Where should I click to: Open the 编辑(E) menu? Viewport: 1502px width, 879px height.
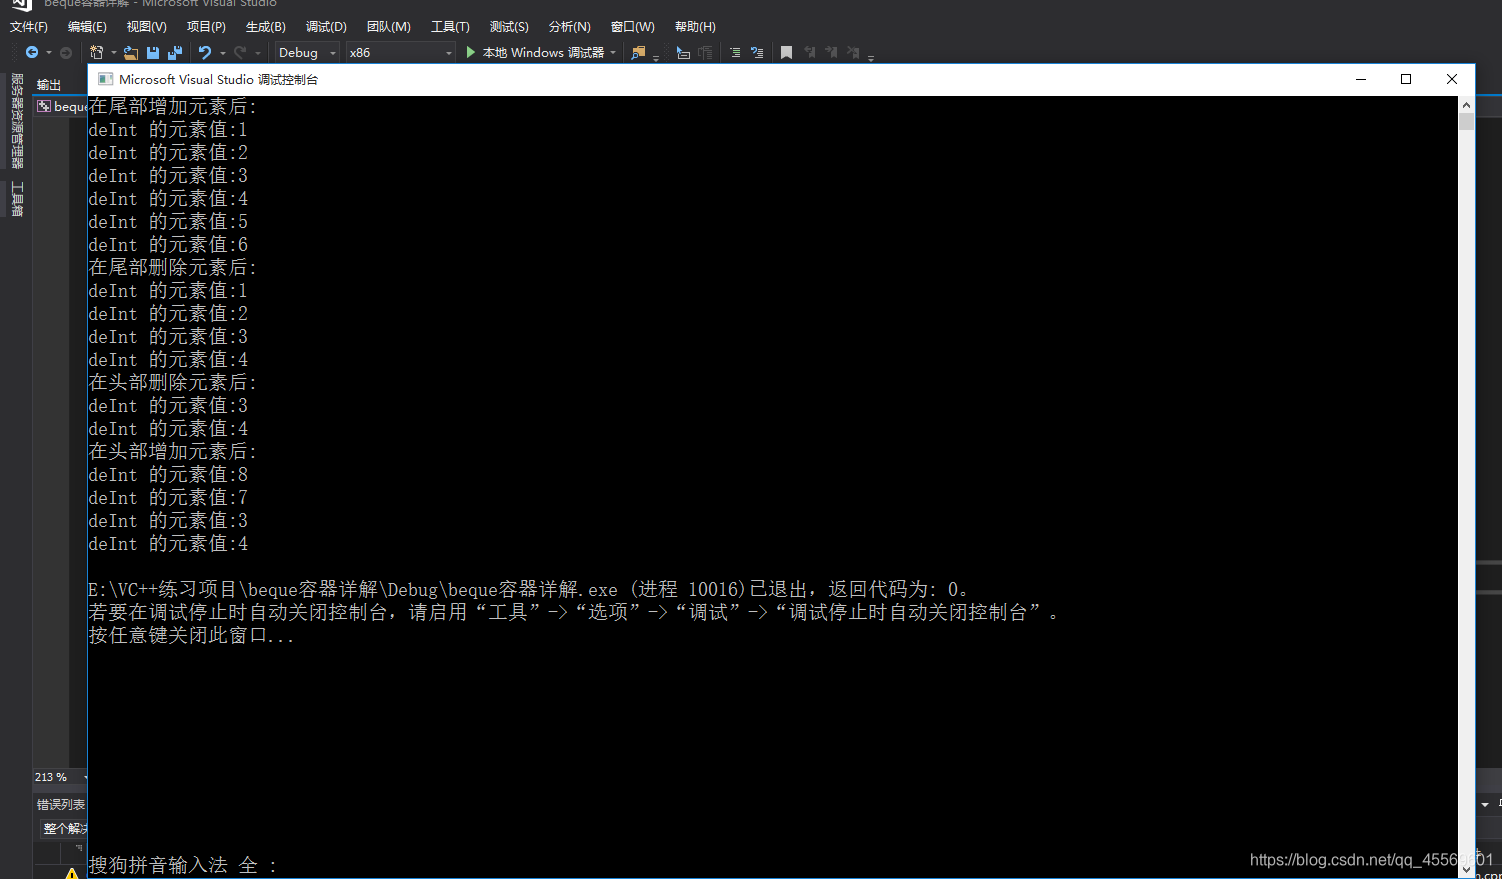(x=87, y=27)
